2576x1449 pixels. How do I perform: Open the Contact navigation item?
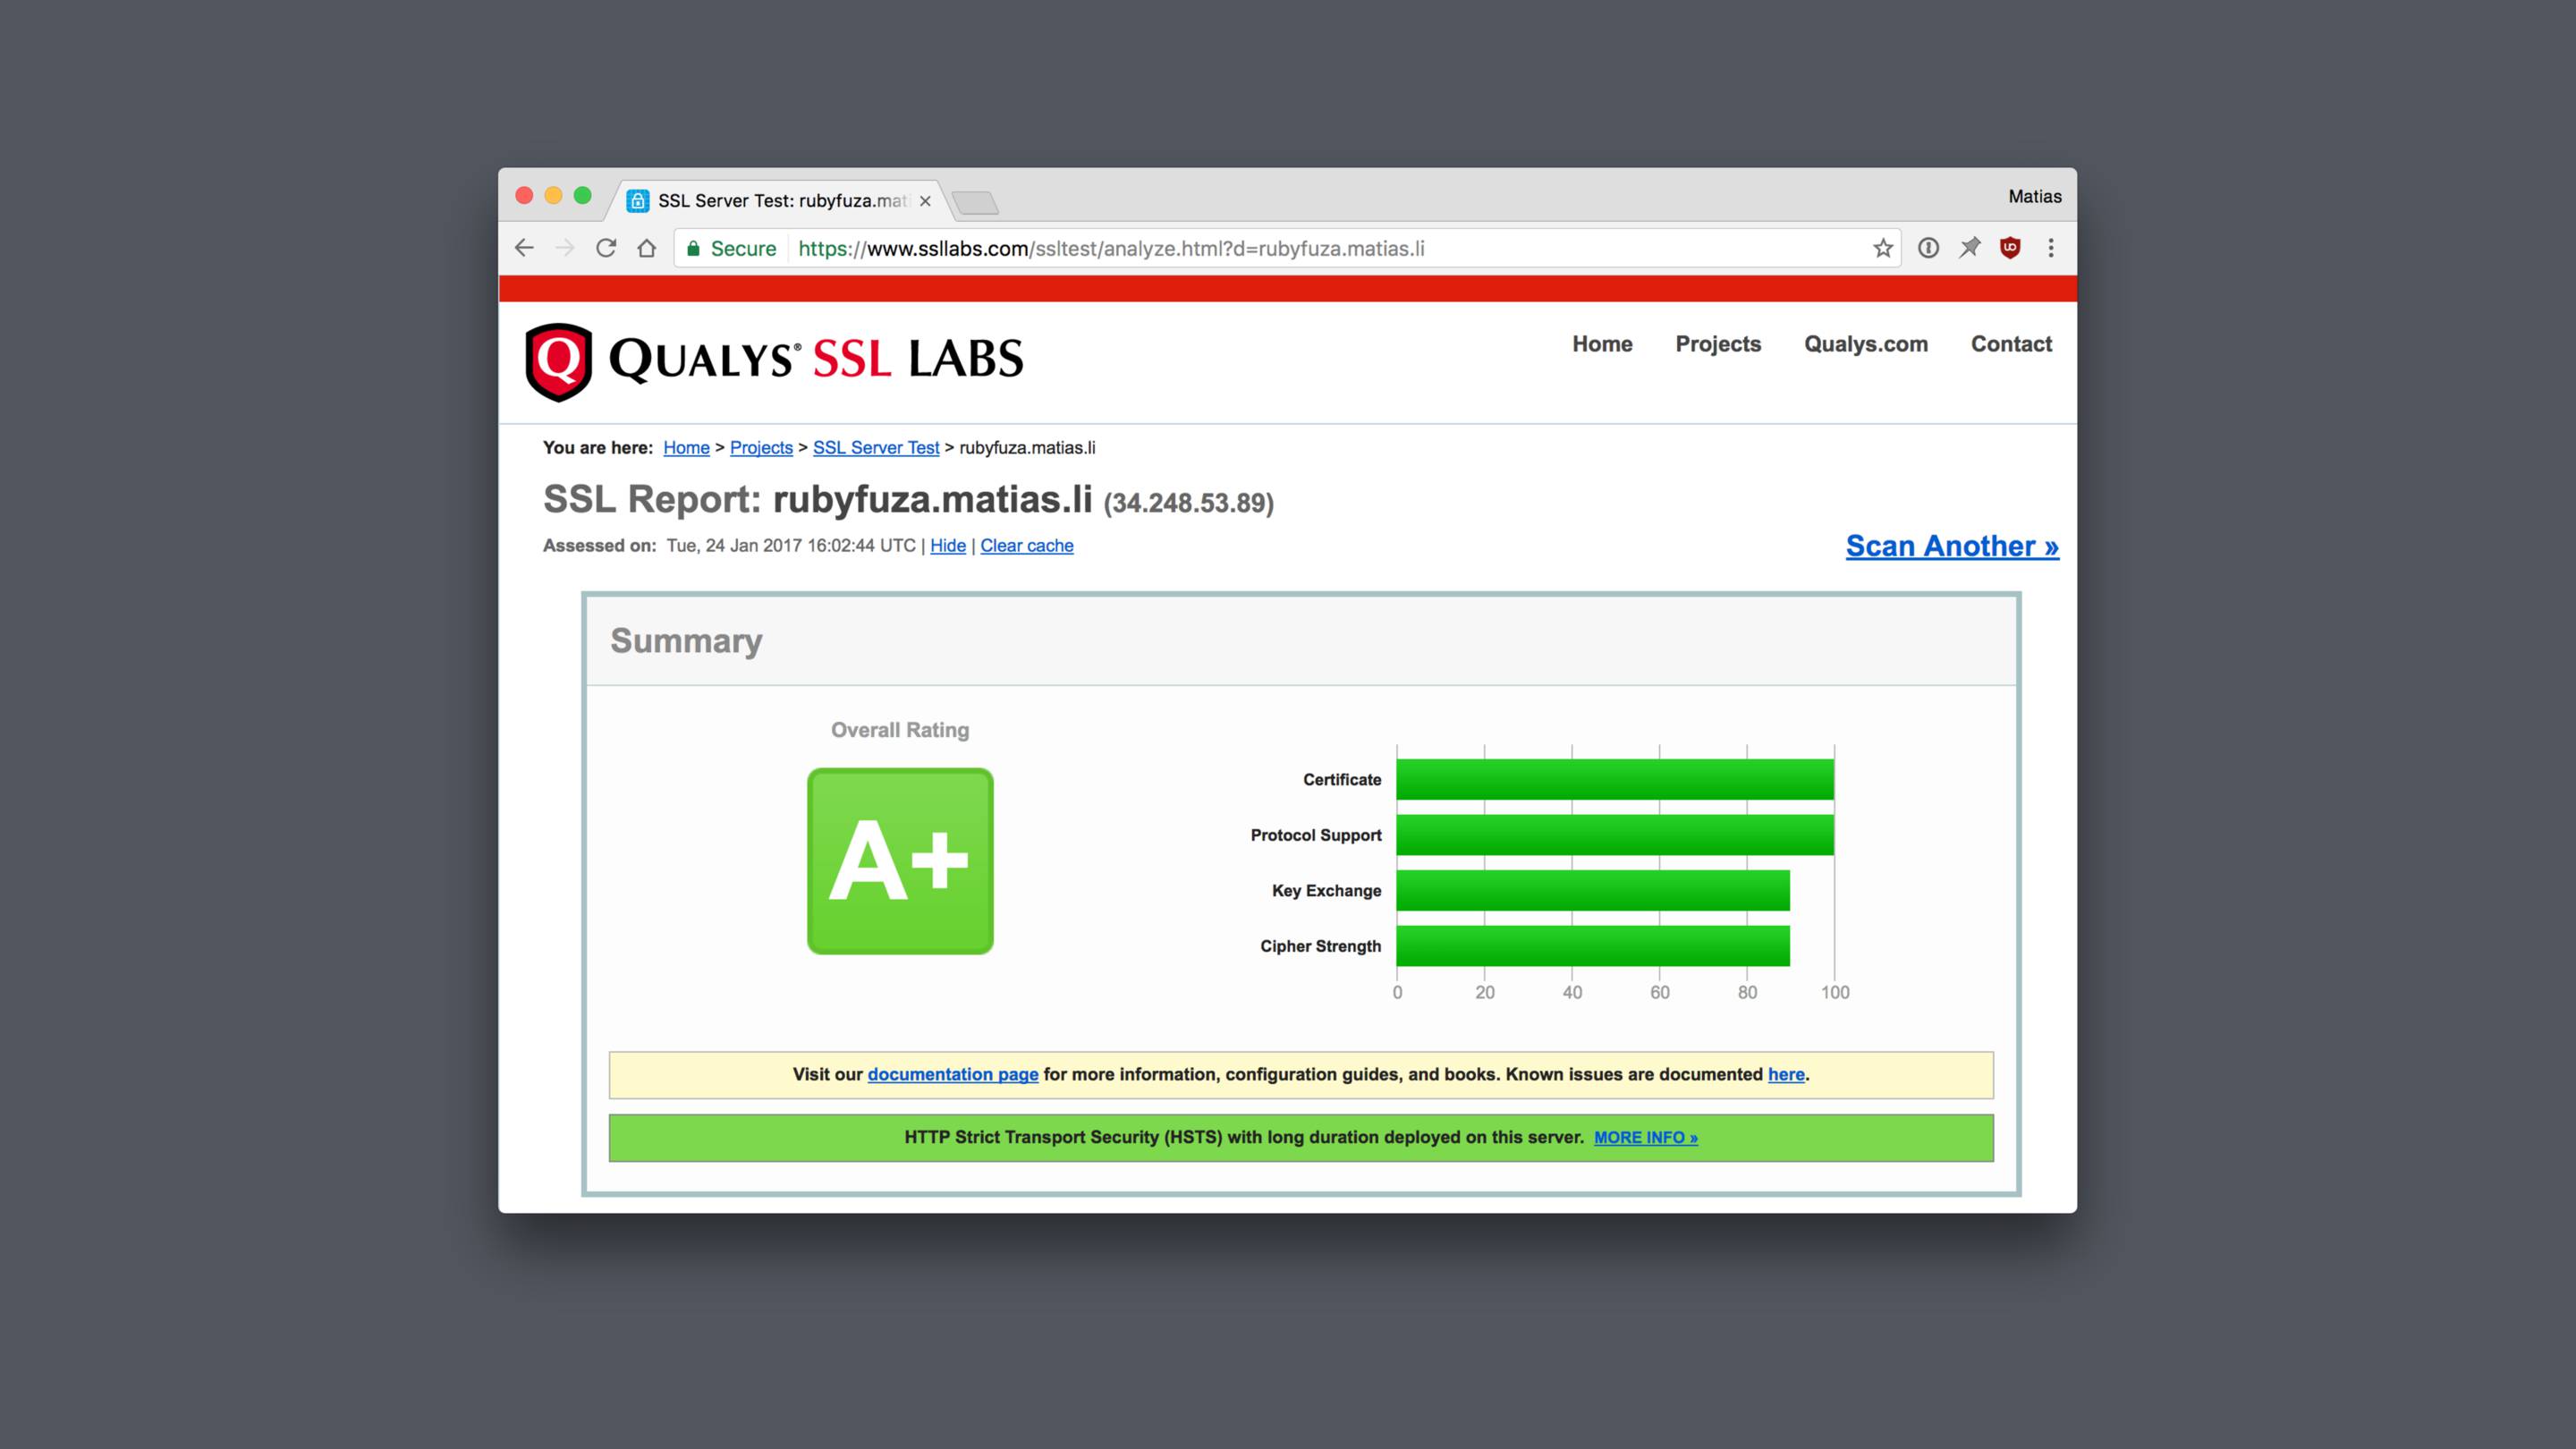tap(2011, 344)
